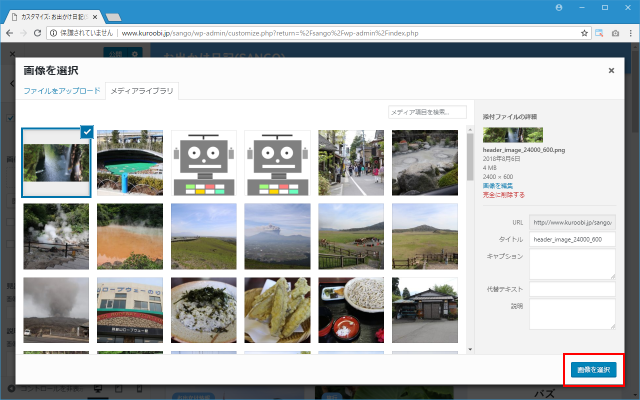Image resolution: width=640 pixels, height=400 pixels.
Task: Click the タイトル text field
Action: pos(572,240)
